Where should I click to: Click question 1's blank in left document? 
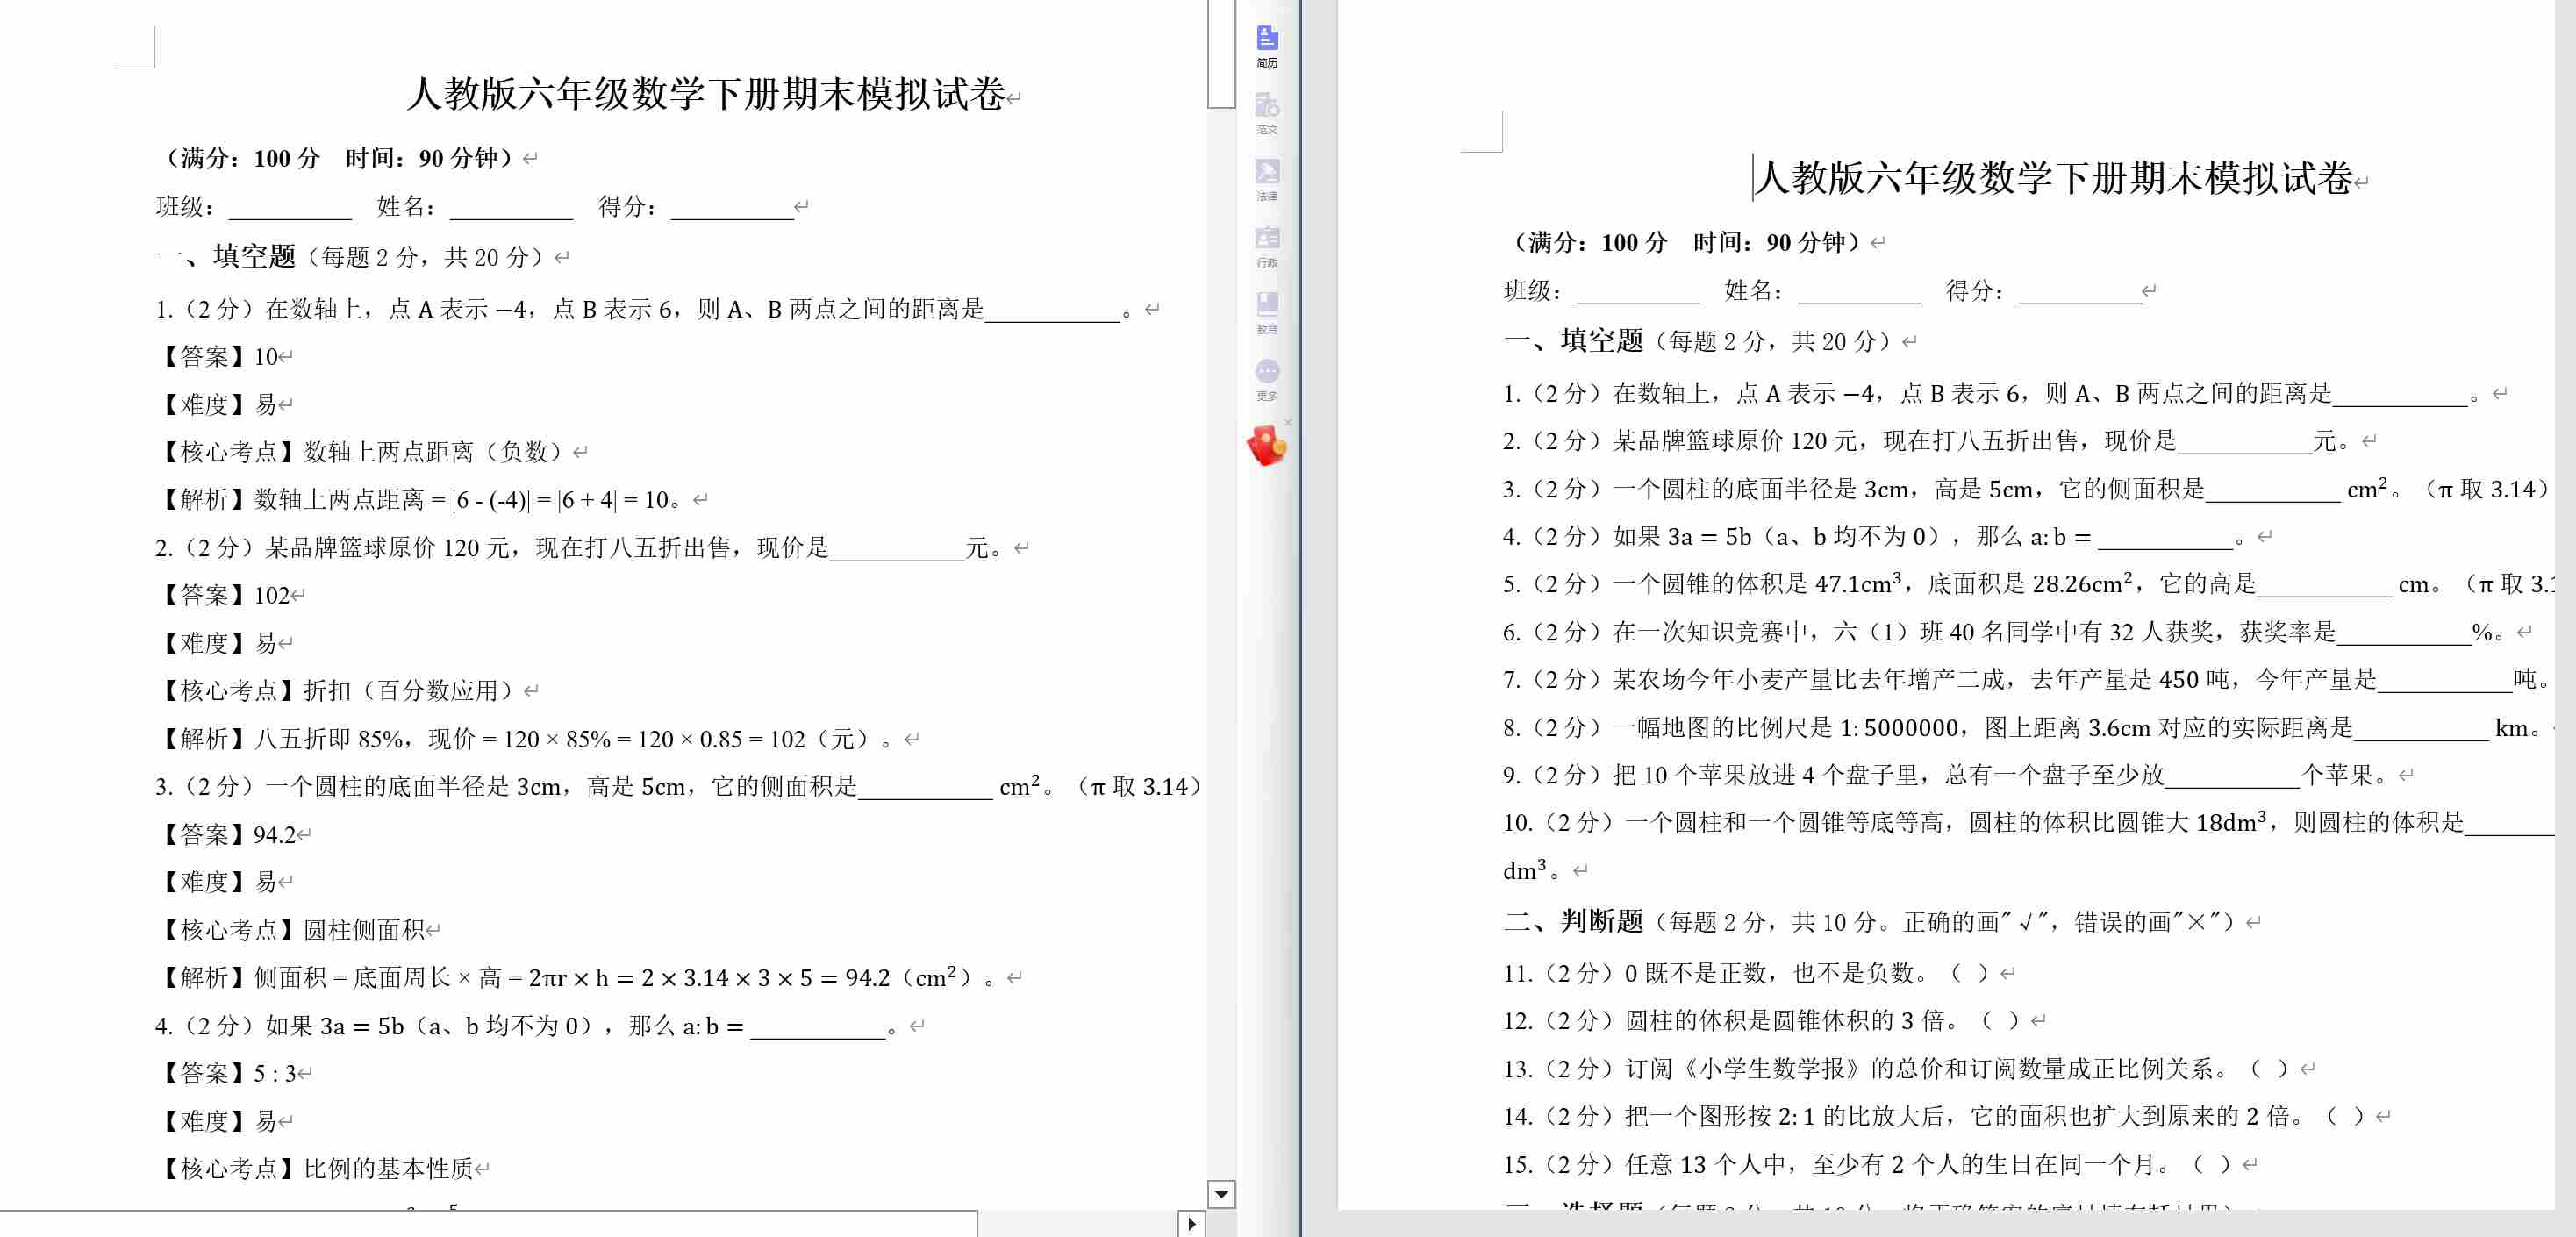point(1052,310)
